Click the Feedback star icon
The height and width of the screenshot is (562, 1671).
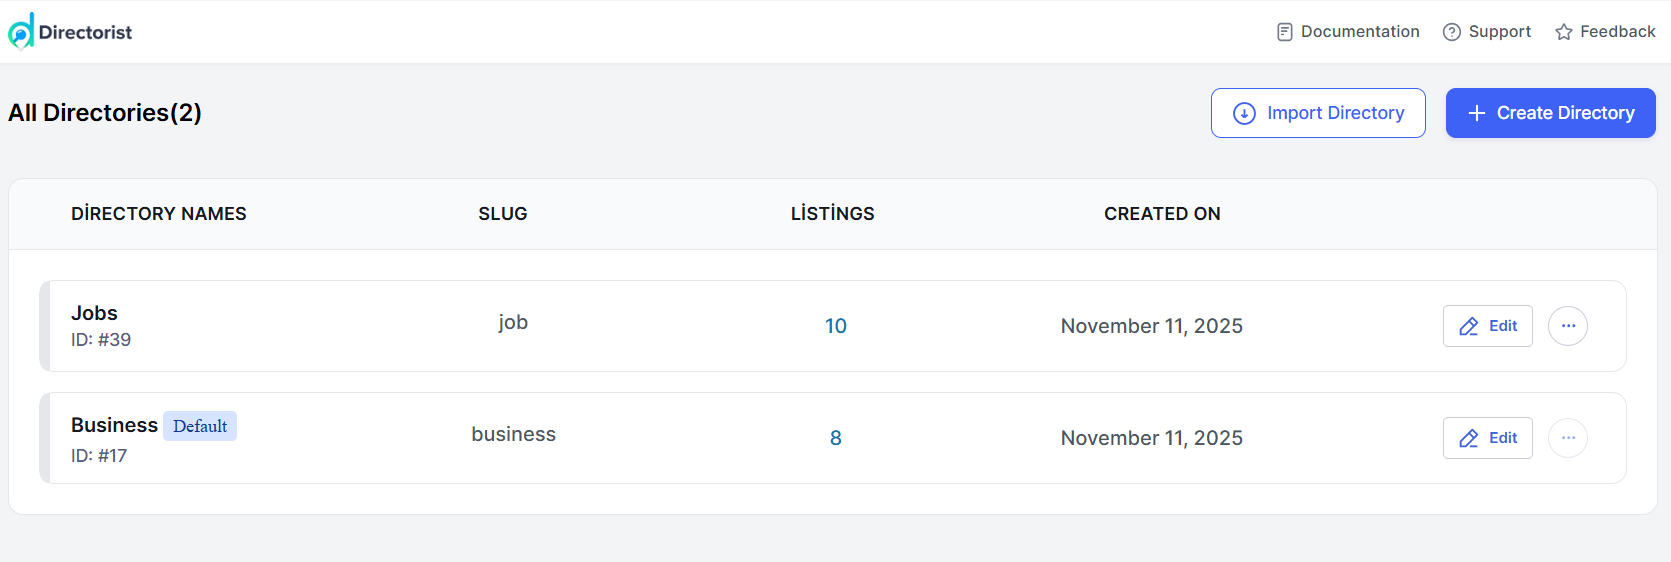1564,32
